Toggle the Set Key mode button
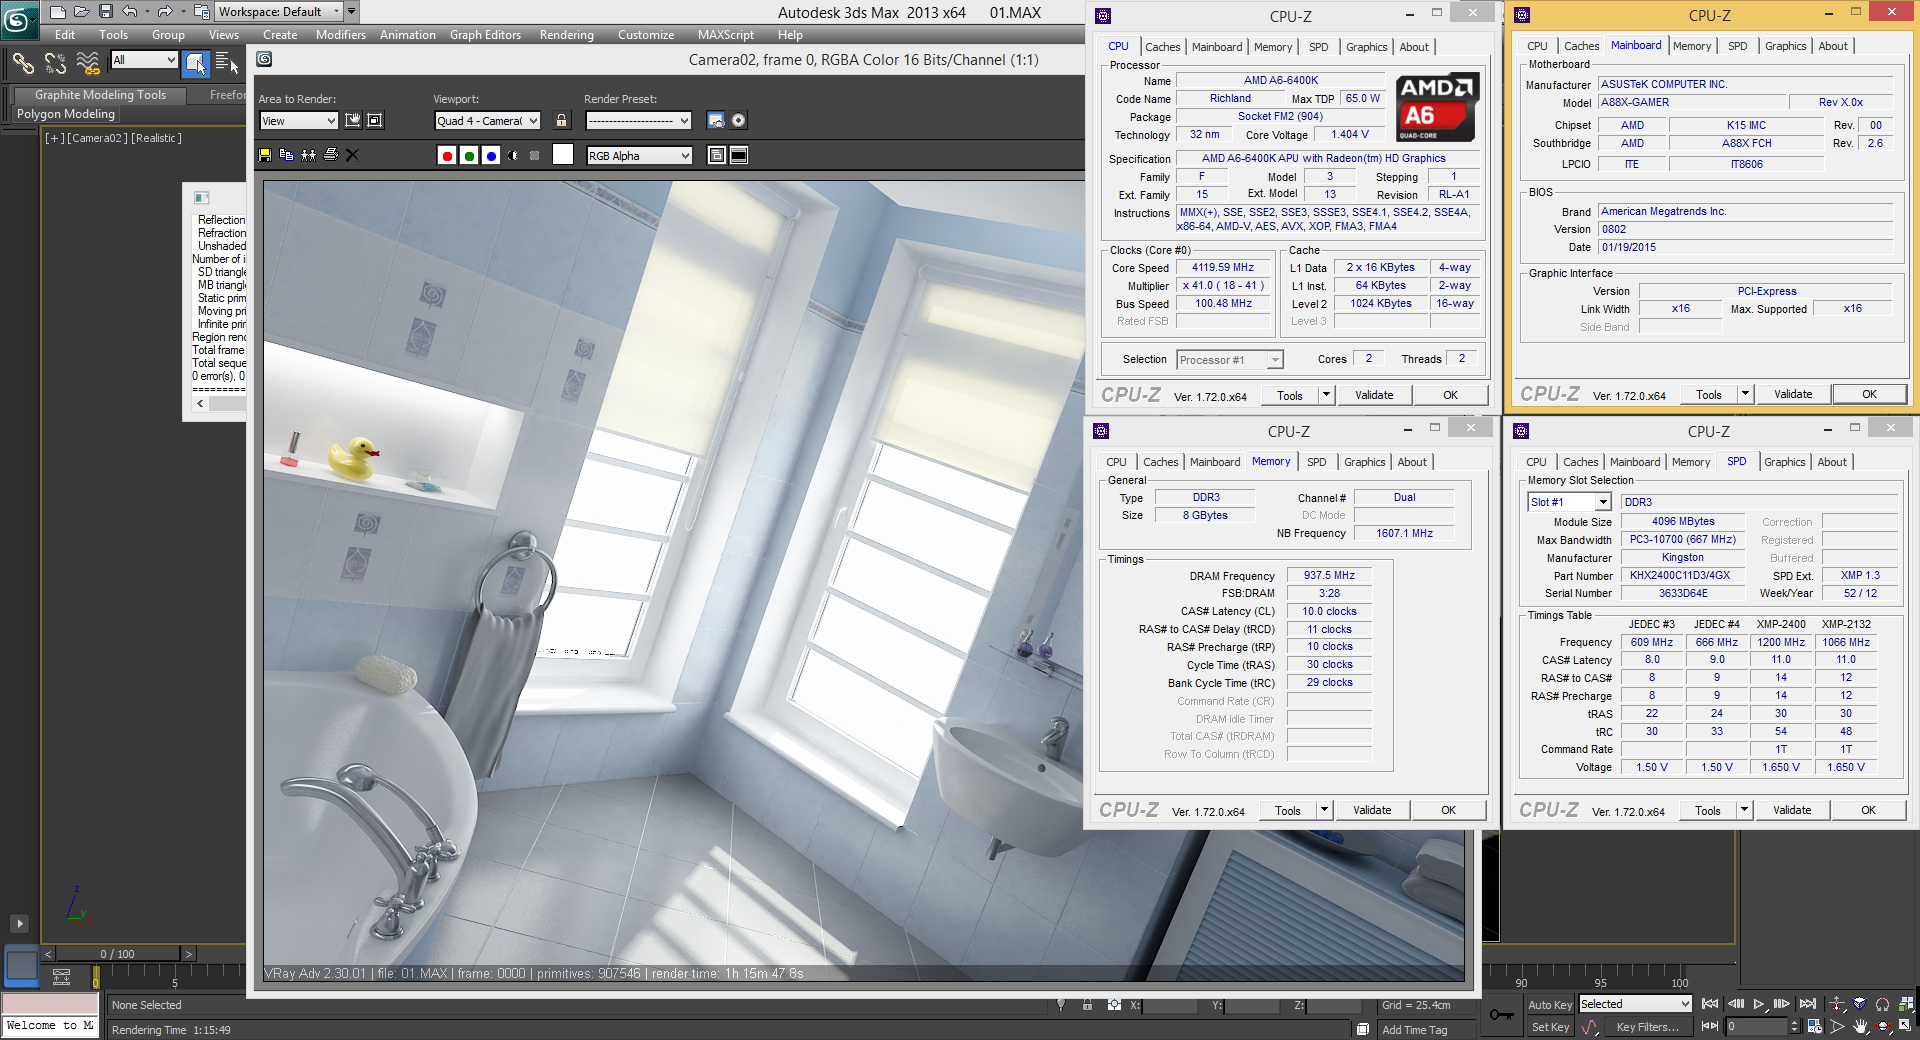This screenshot has height=1040, width=1920. point(1550,1027)
